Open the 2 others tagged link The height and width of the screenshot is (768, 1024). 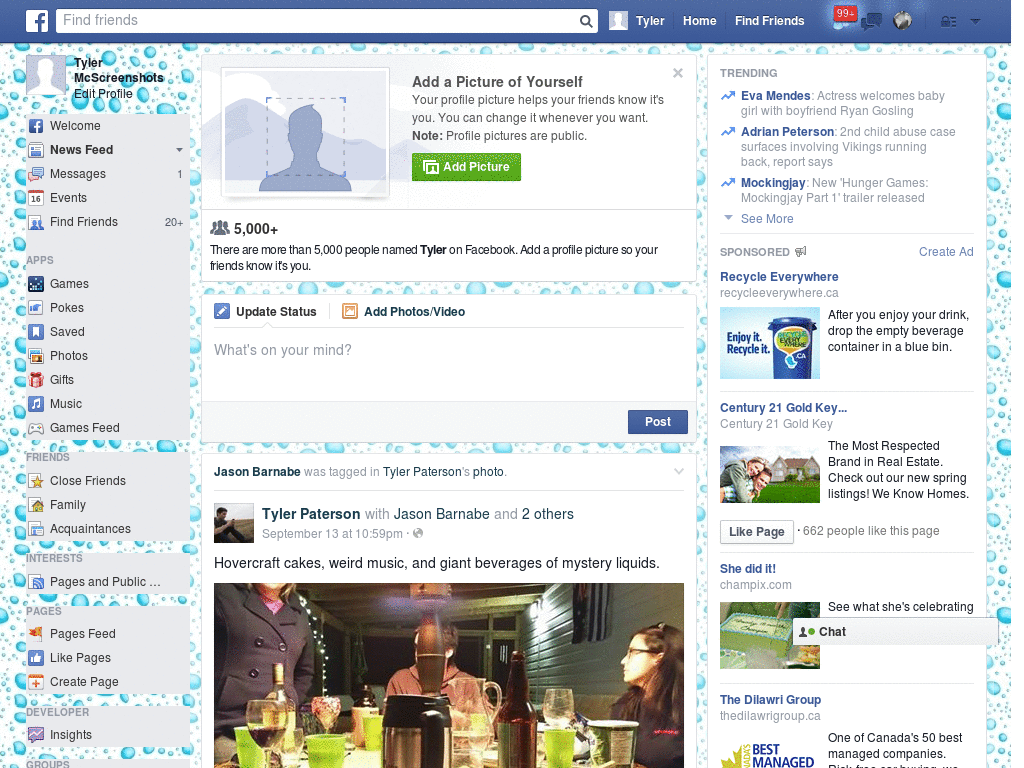tap(547, 514)
